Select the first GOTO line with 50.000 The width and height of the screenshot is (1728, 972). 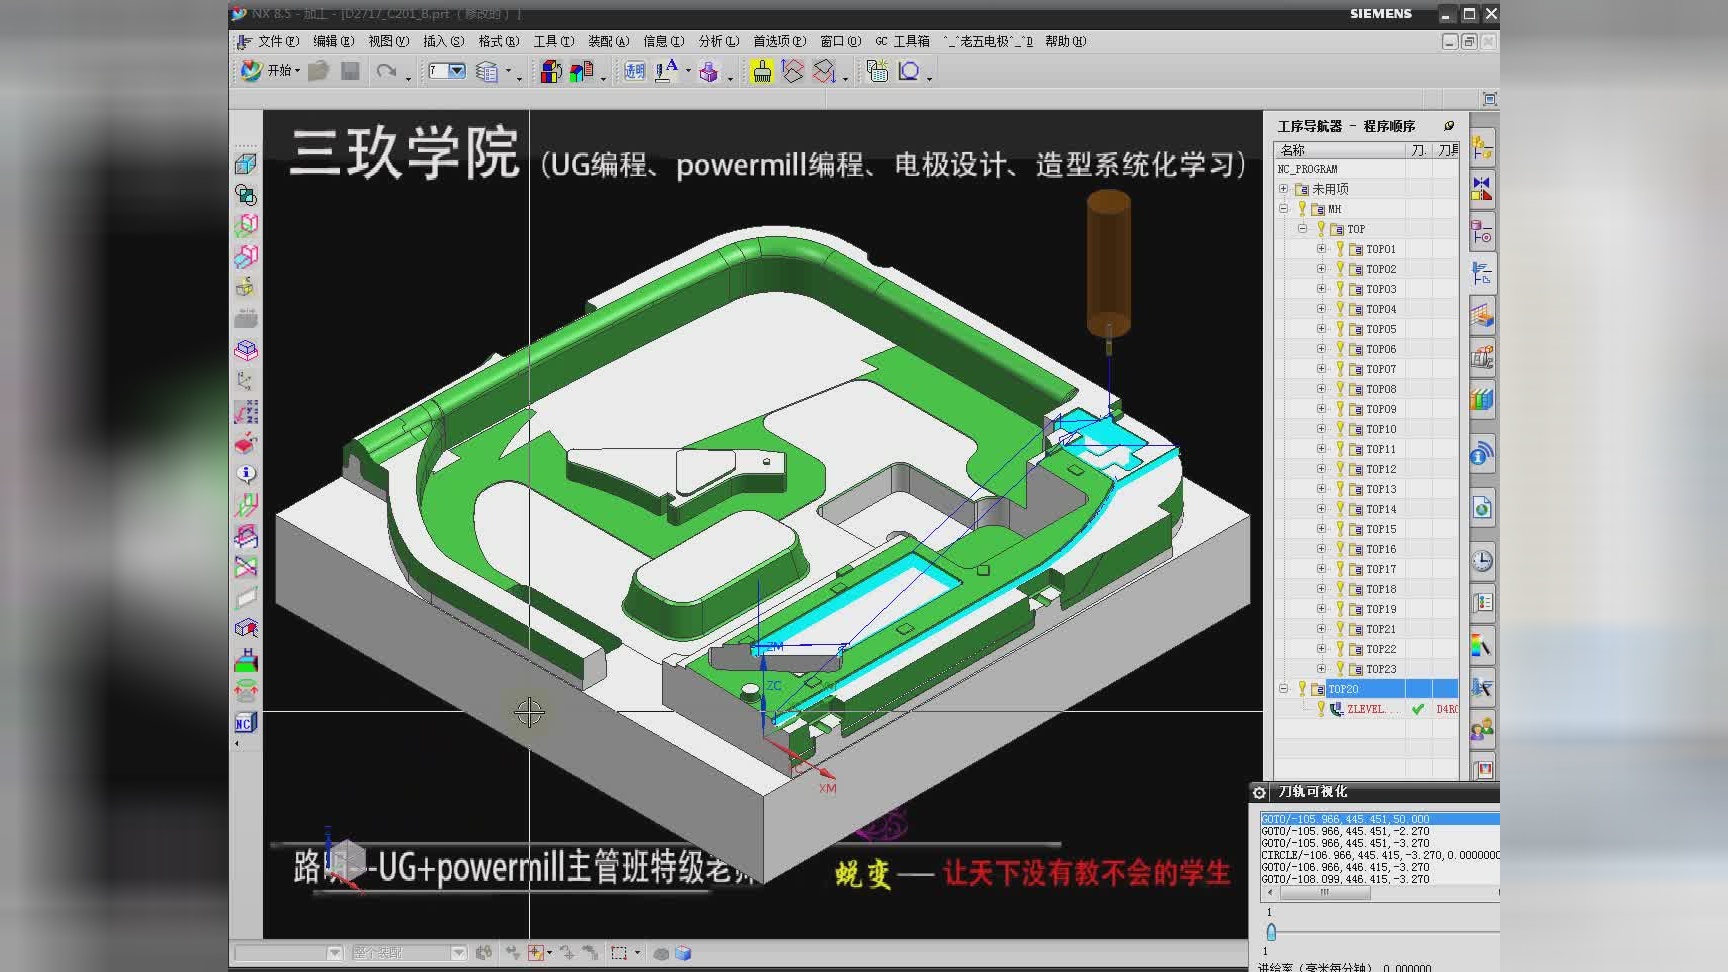pyautogui.click(x=1380, y=819)
